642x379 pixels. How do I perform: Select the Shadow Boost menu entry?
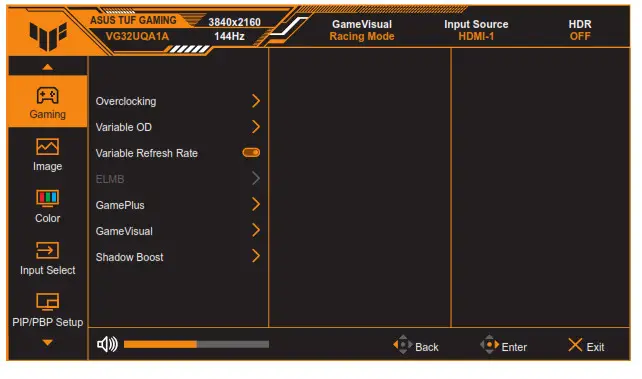point(129,257)
